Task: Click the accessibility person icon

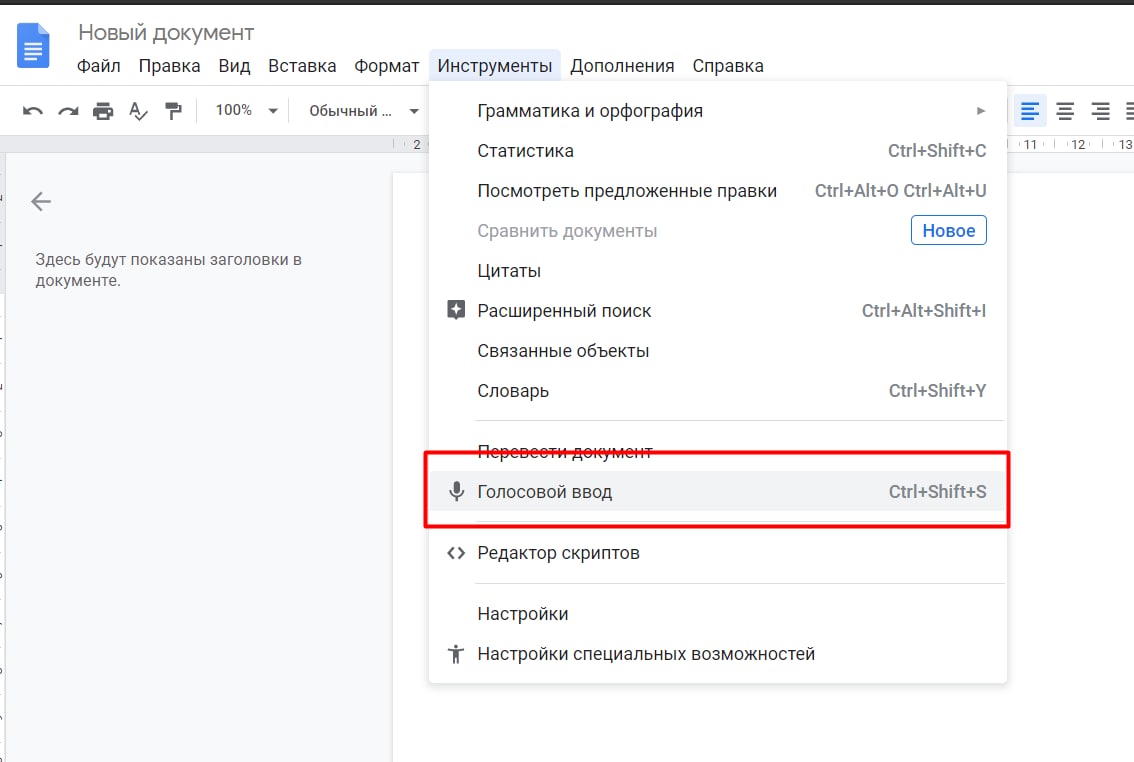Action: [456, 654]
